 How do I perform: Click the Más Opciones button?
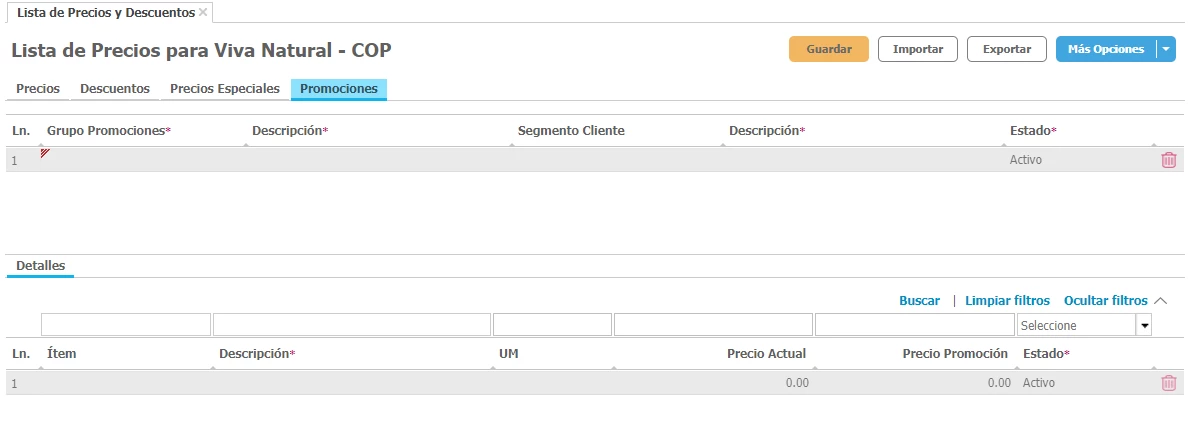[x=1105, y=49]
